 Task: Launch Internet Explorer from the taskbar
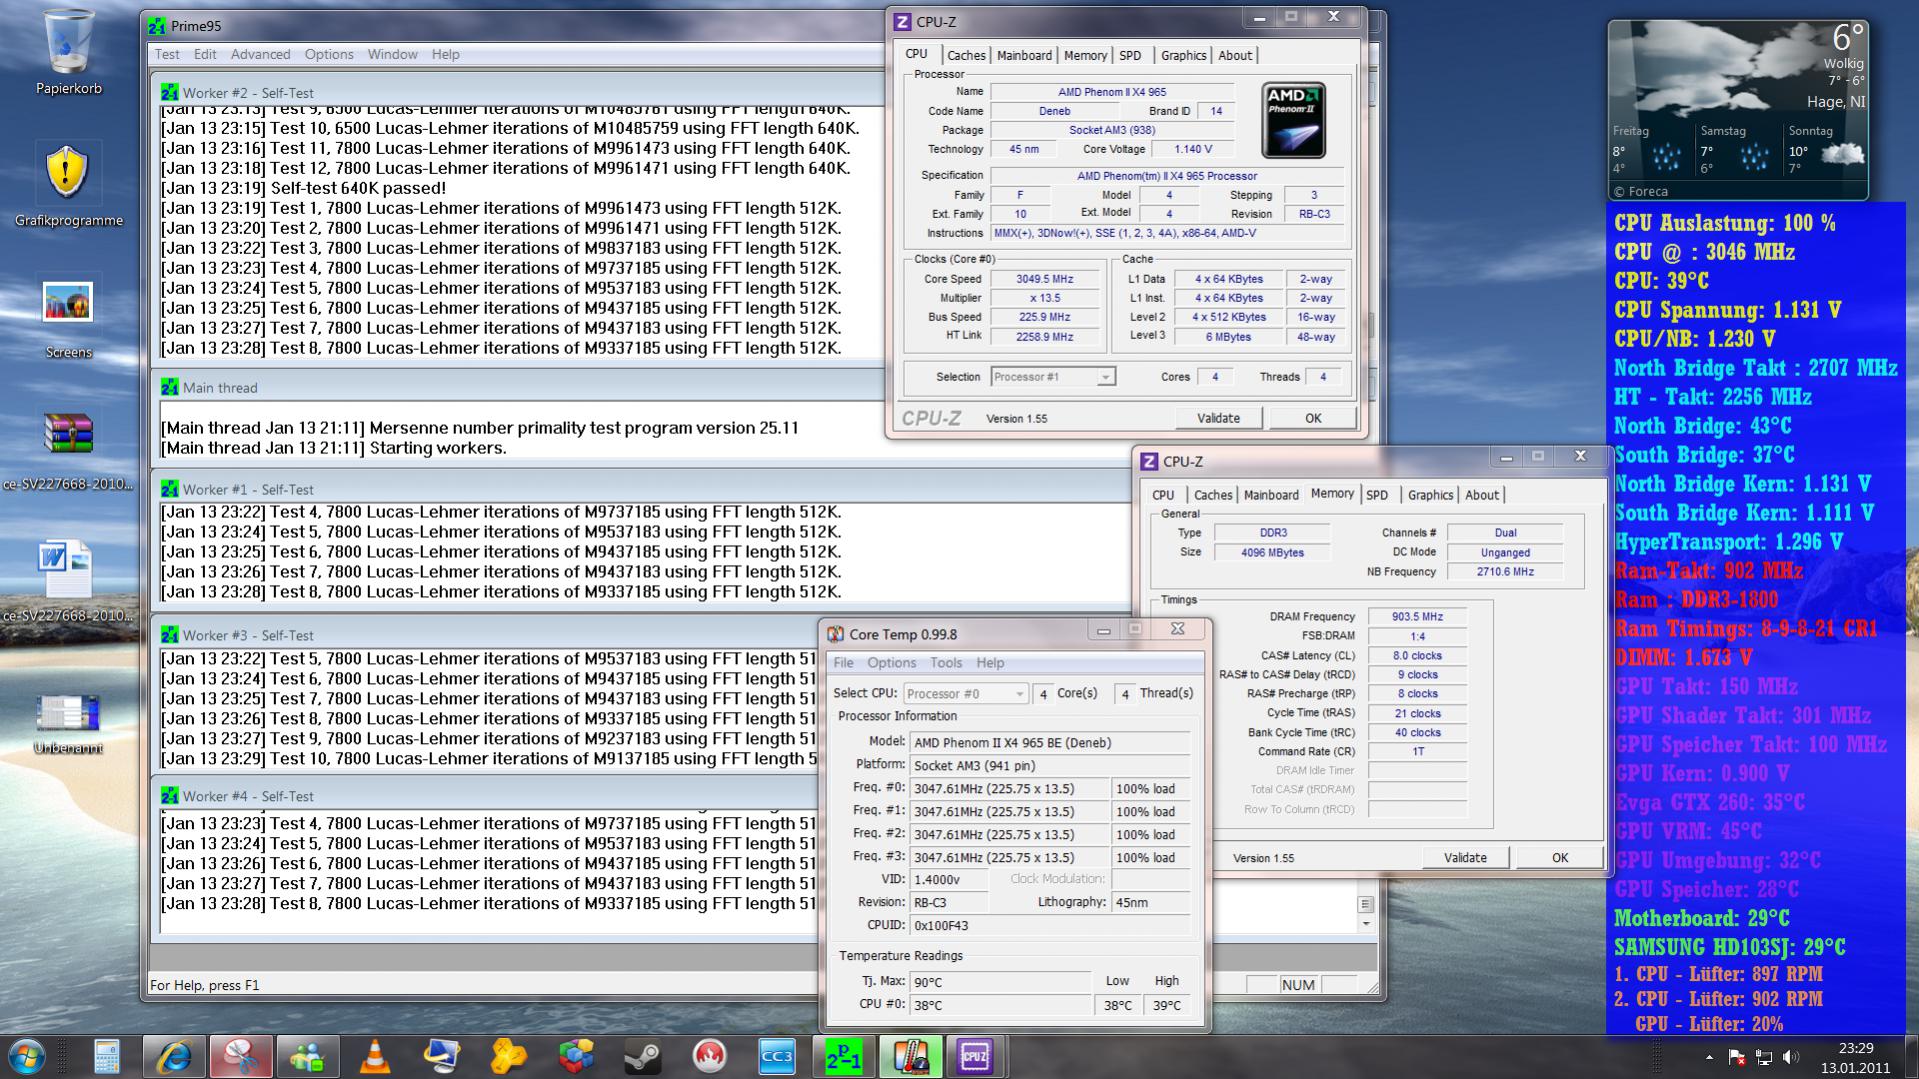pyautogui.click(x=174, y=1056)
